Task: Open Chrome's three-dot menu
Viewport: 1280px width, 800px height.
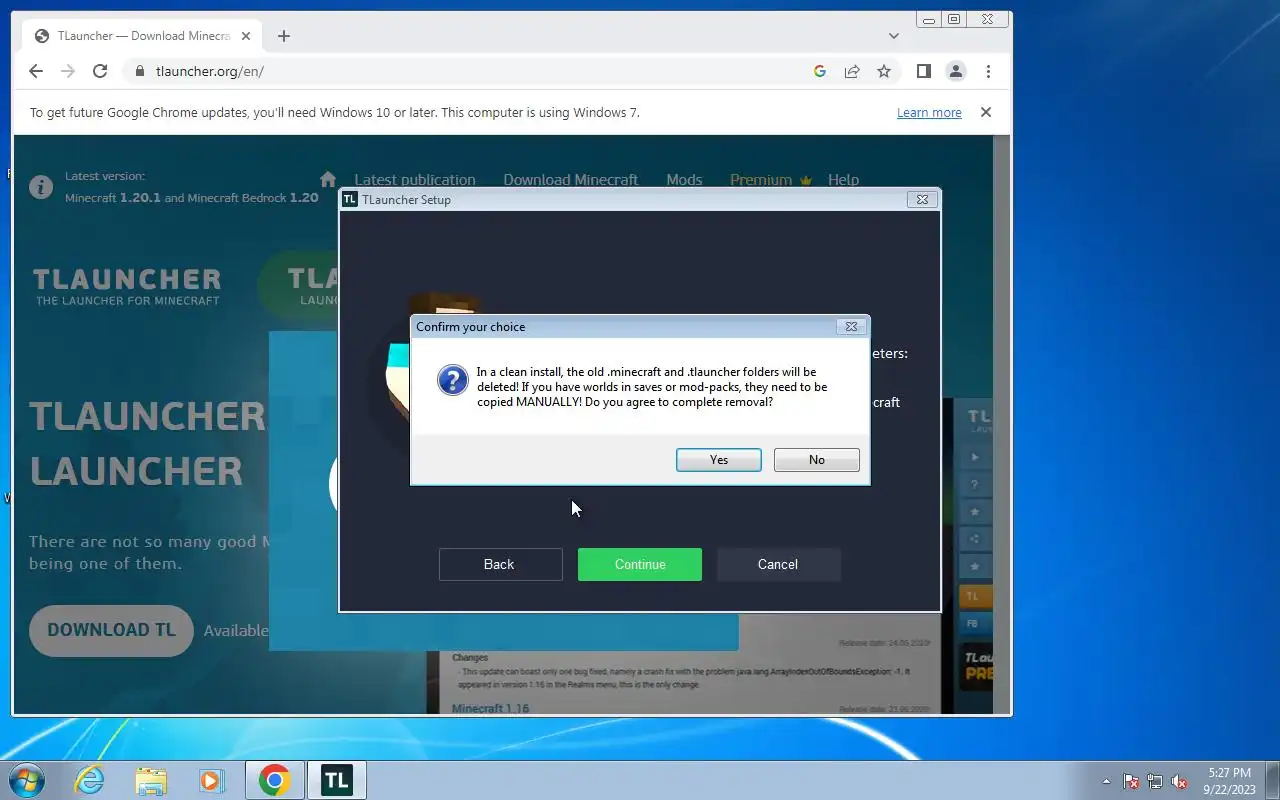Action: point(988,71)
